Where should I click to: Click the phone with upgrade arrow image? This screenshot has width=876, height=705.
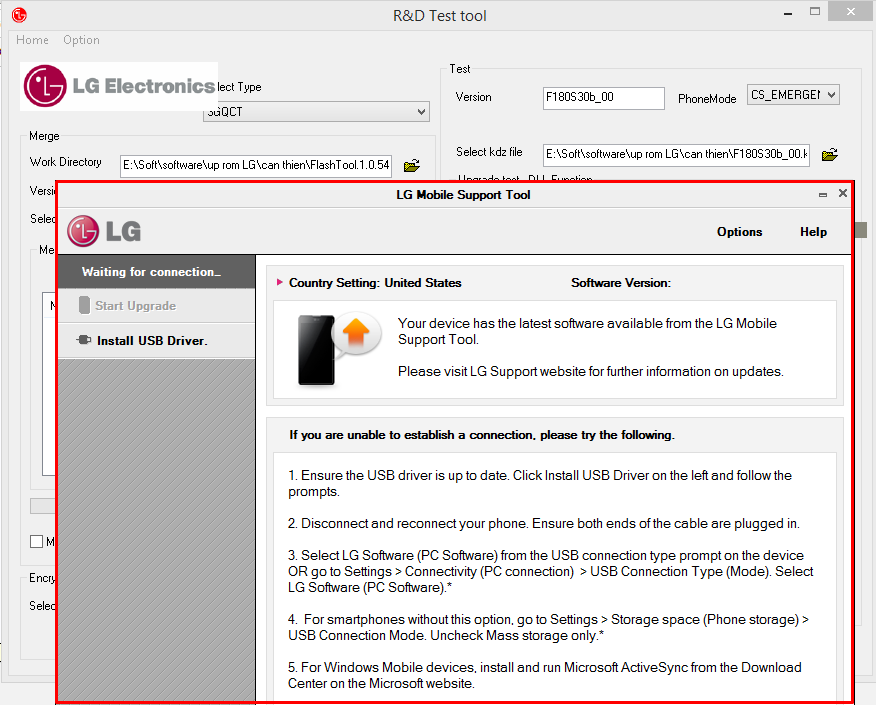(339, 349)
